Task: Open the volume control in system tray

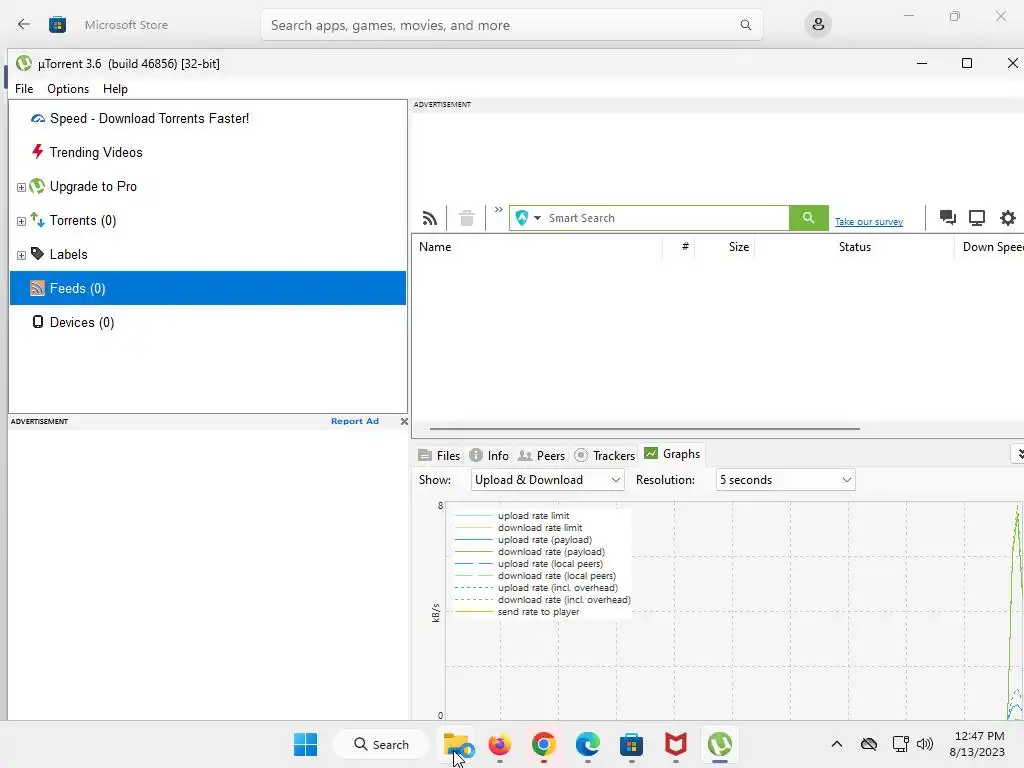Action: click(x=925, y=744)
